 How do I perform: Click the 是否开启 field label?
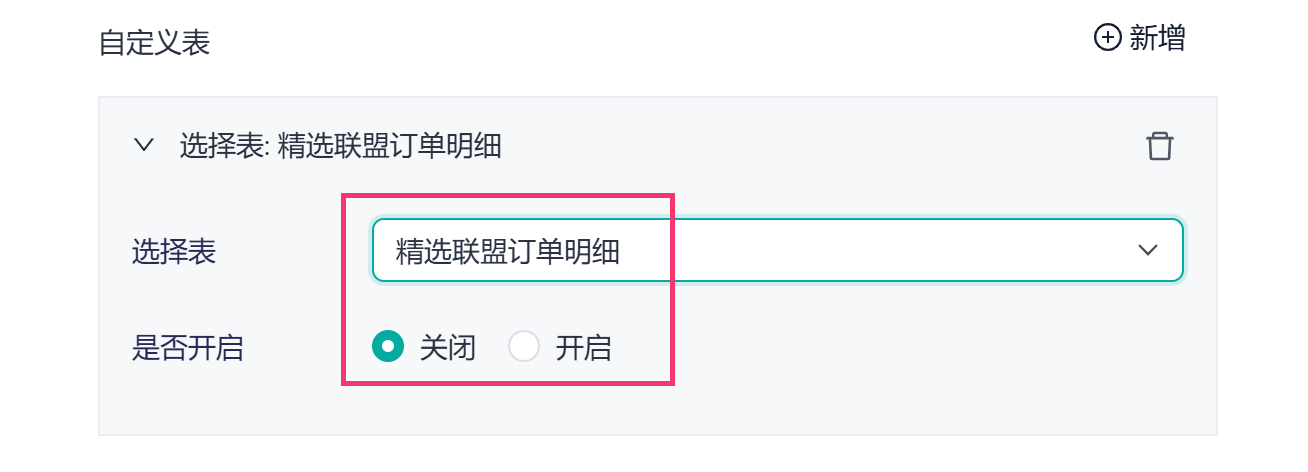[x=188, y=349]
